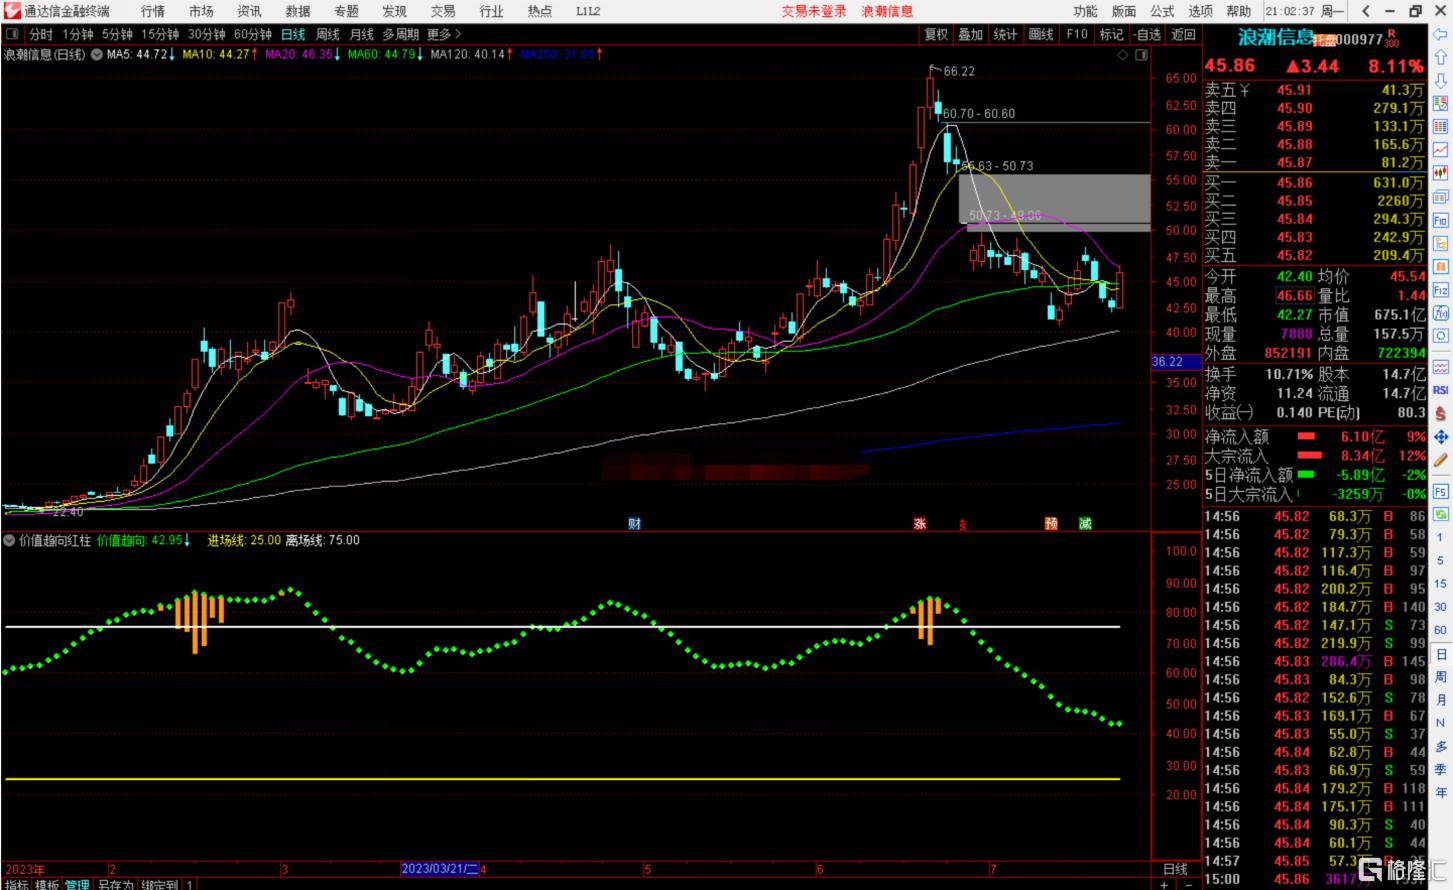Select the pencil drawing tool icon
Image resolution: width=1453 pixels, height=890 pixels.
(x=1440, y=460)
